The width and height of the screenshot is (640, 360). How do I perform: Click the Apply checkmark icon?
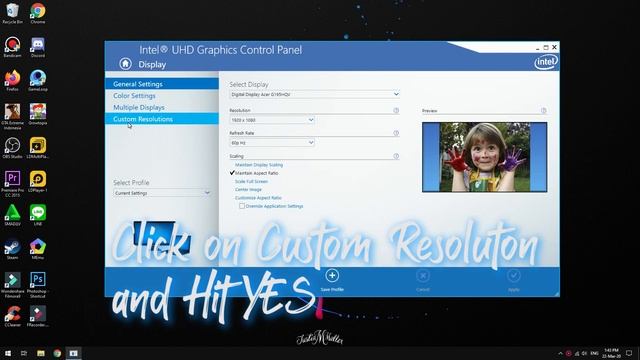pos(513,276)
